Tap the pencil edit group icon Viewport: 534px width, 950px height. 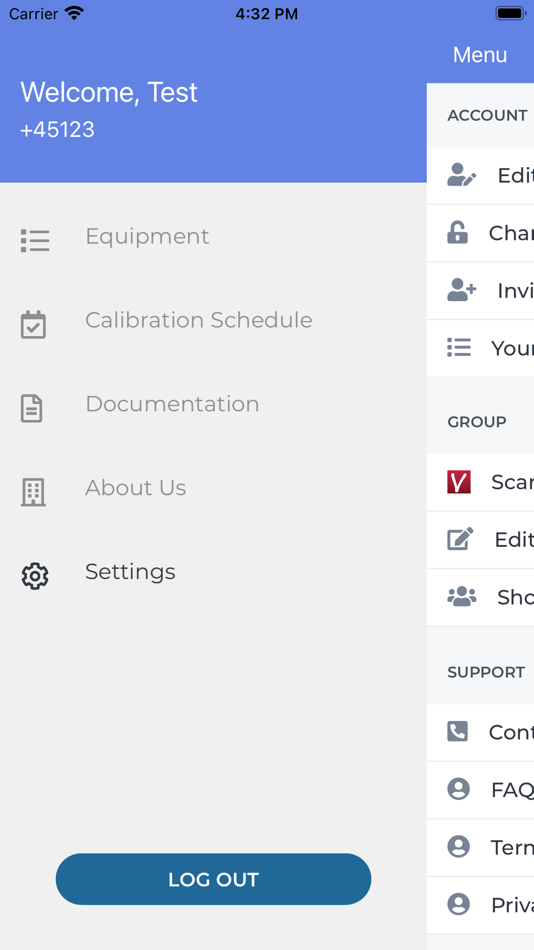[460, 539]
